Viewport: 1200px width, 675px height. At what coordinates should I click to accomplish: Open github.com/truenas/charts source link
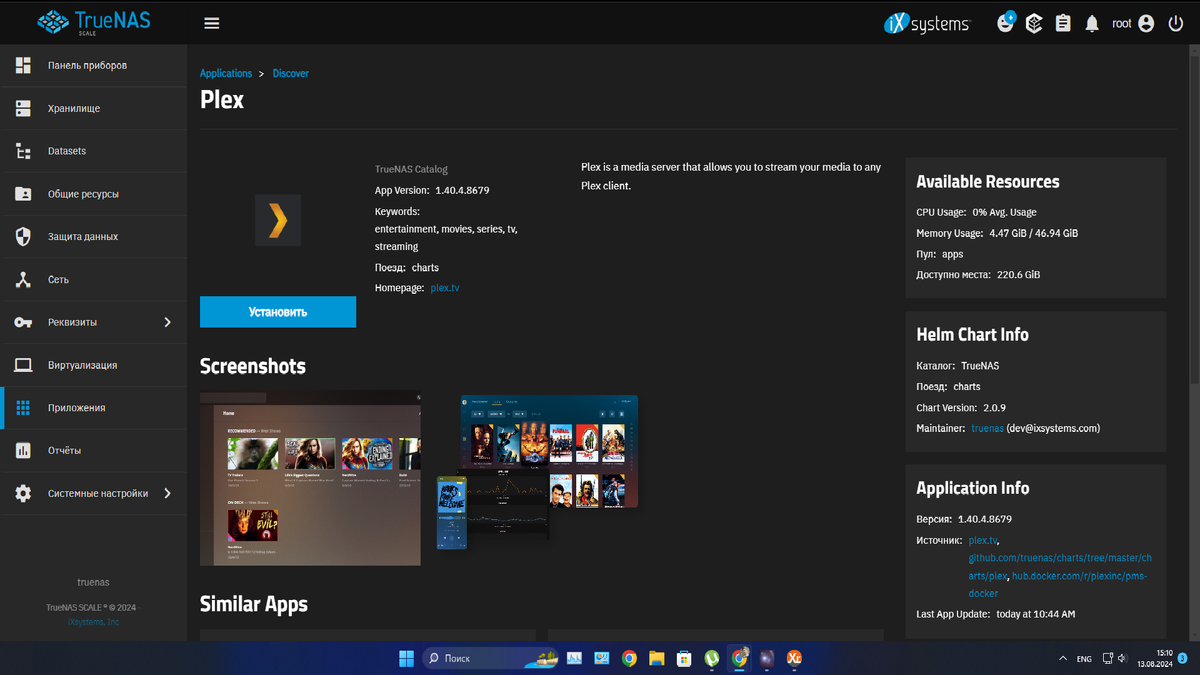(x=1059, y=567)
